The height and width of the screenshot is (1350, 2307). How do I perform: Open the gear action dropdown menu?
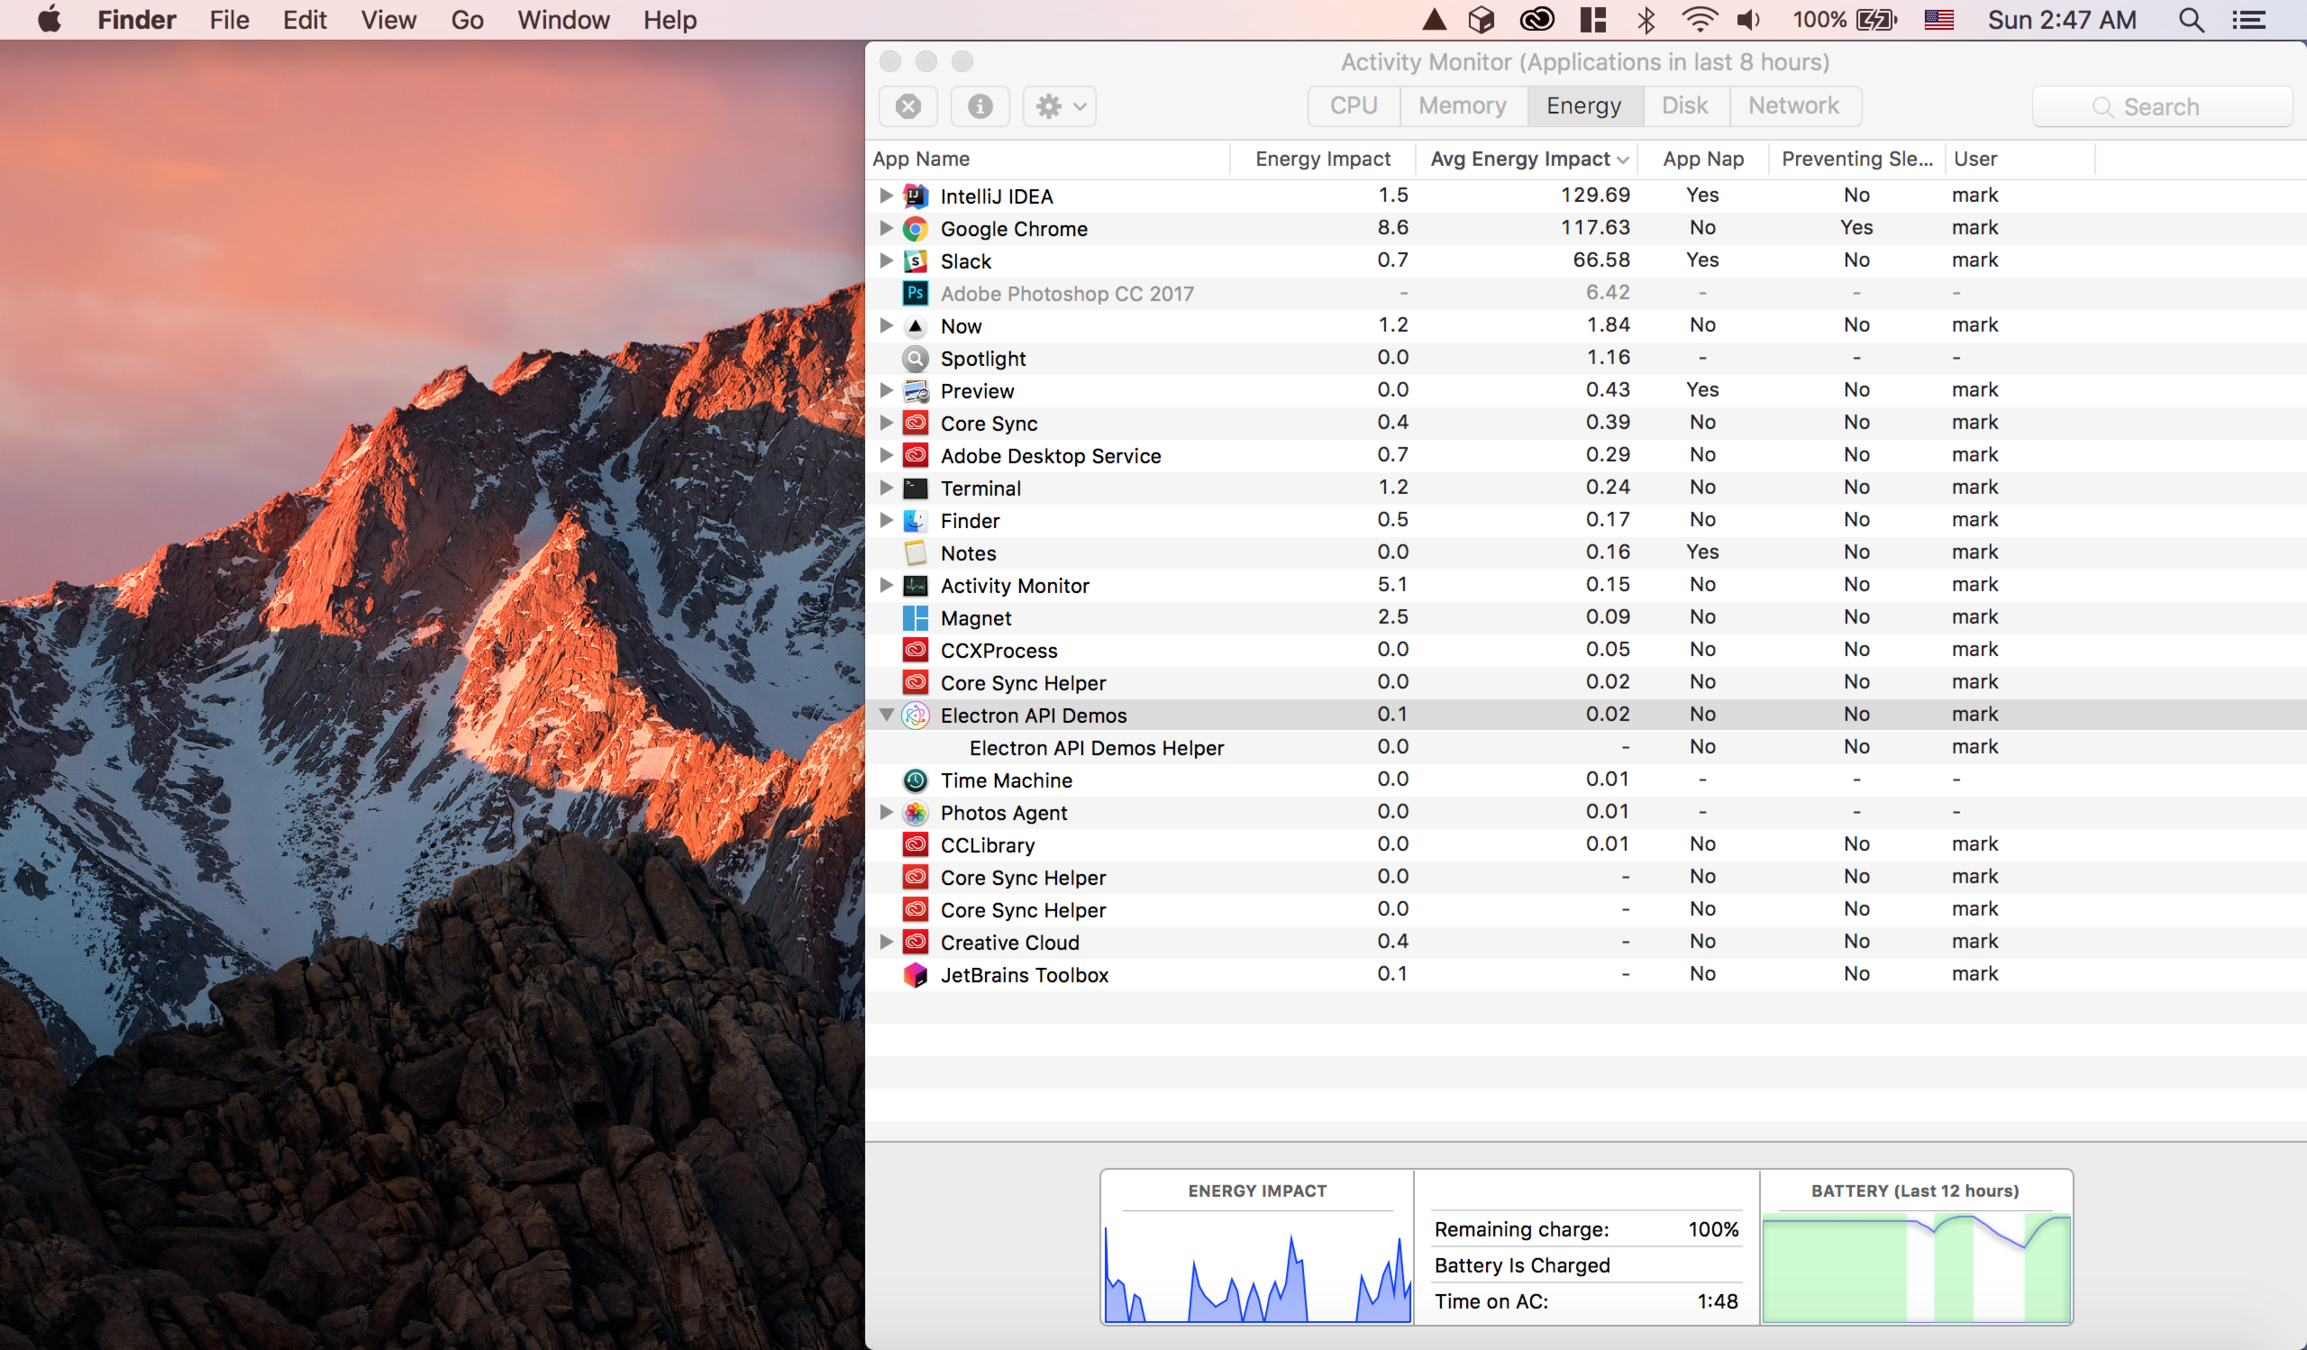(1059, 106)
